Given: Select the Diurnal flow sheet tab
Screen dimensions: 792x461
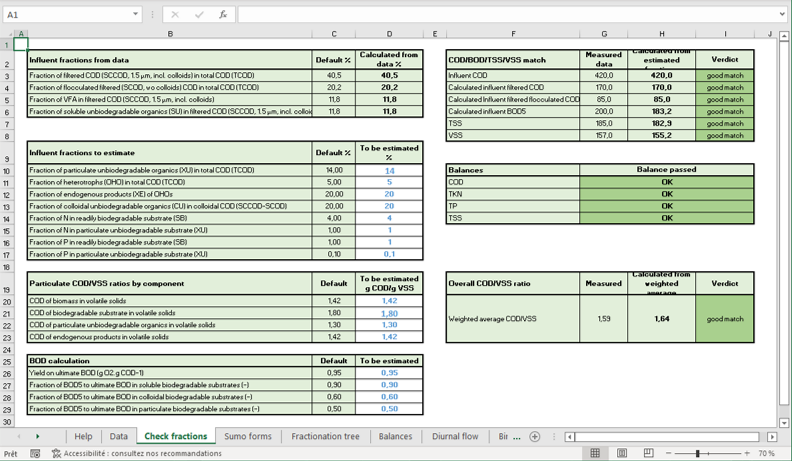Looking at the screenshot, I should 455,437.
